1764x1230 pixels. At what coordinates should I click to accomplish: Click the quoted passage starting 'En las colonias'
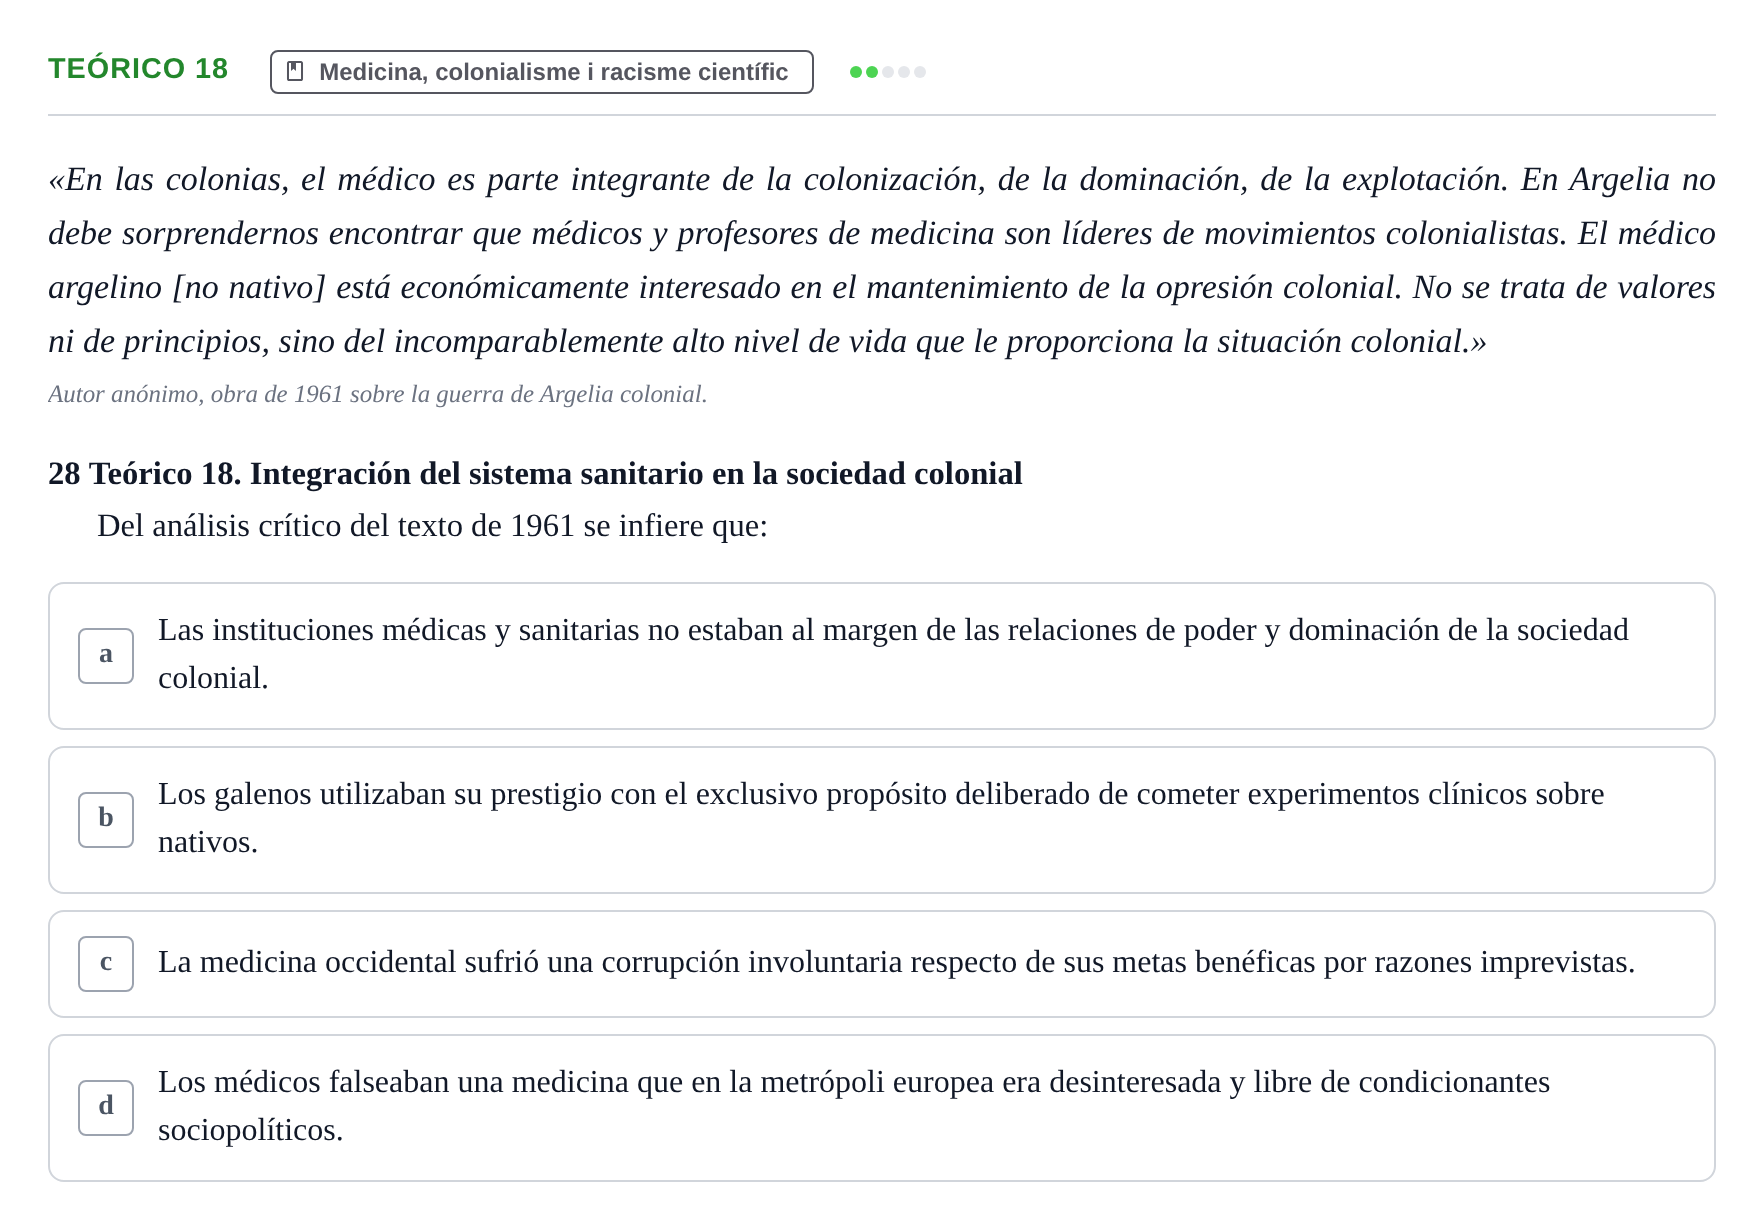coord(882,260)
